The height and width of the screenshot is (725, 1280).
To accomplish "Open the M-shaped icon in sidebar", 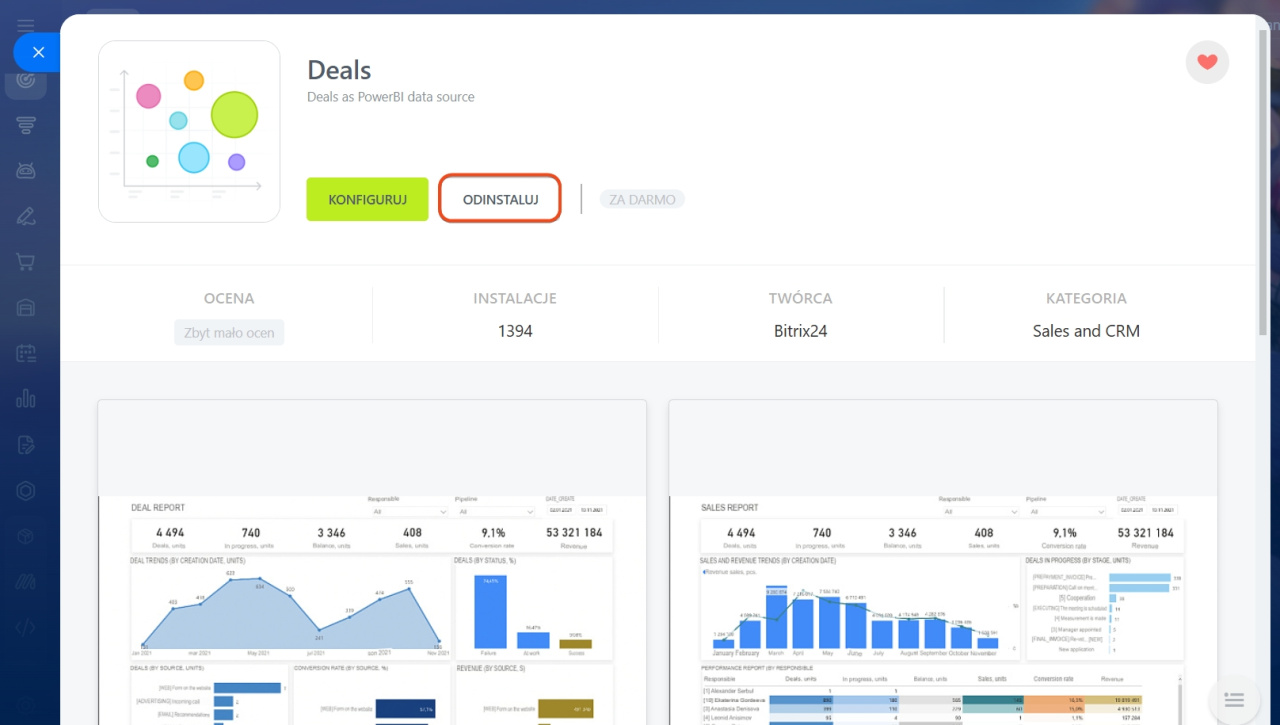I will point(26,582).
